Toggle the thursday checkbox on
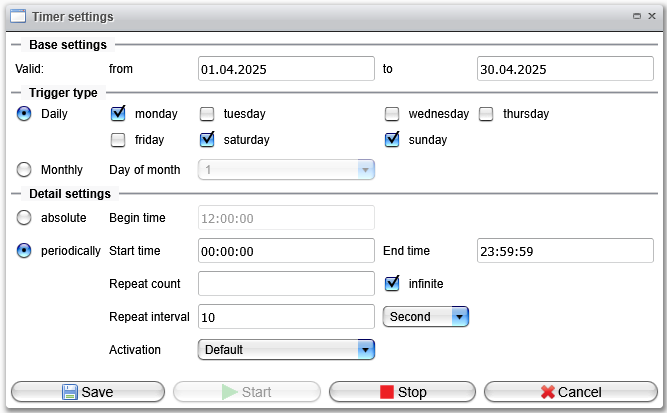Screen dimensions: 667x413 pos(486,114)
